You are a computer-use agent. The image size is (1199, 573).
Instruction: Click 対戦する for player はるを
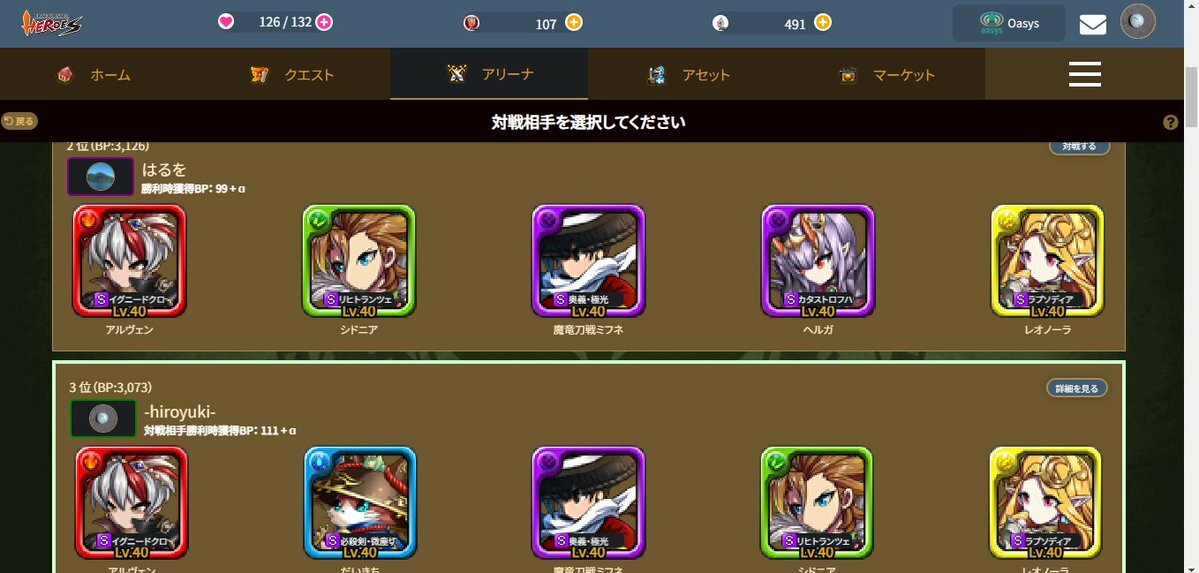pyautogui.click(x=1079, y=146)
